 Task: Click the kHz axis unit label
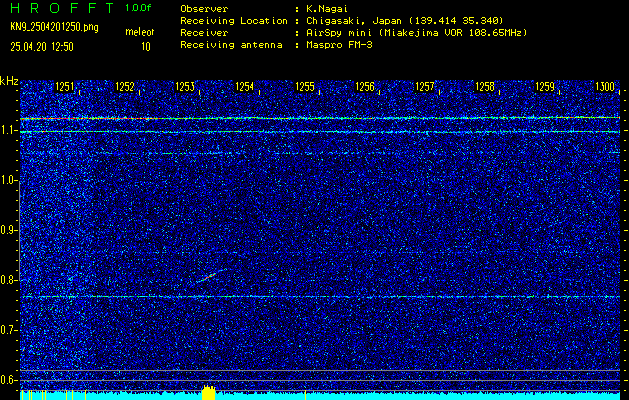coord(9,81)
